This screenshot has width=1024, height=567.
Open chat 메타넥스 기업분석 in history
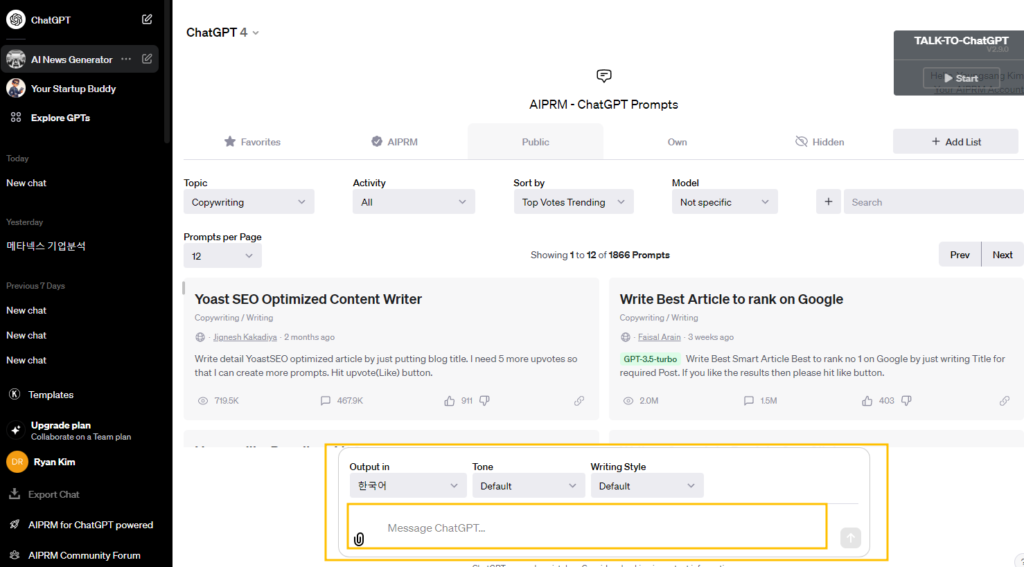[46, 246]
